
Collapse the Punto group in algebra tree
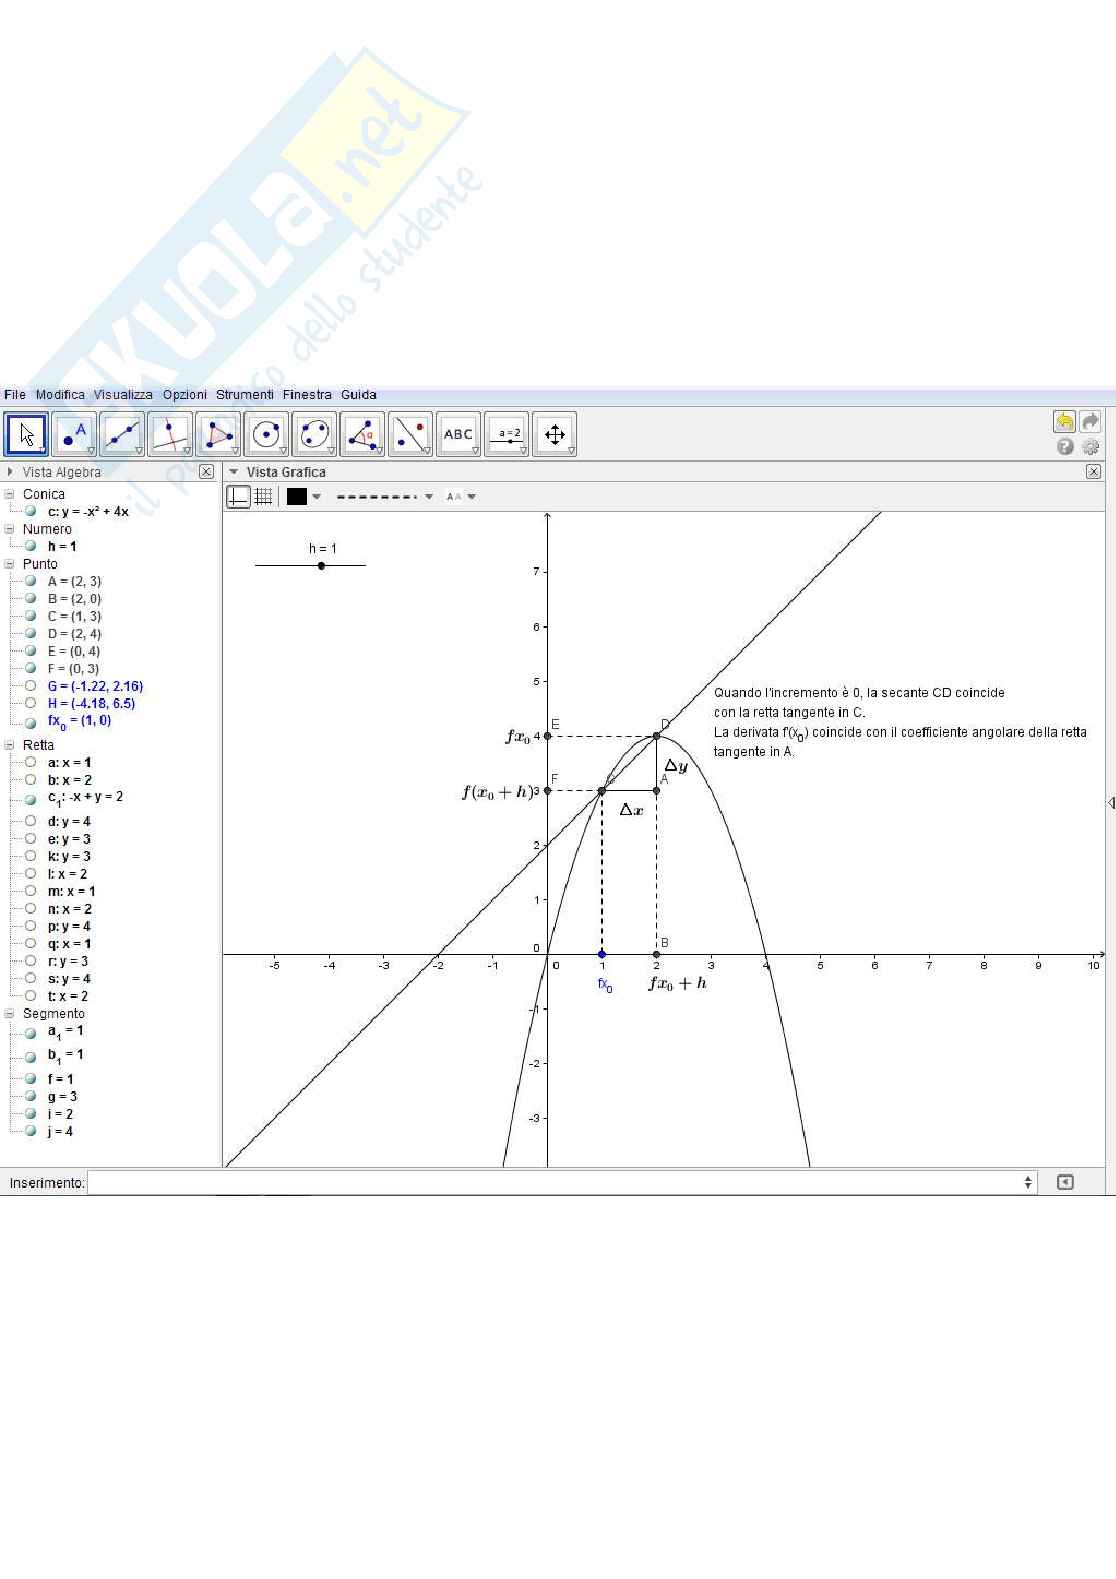click(x=10, y=564)
